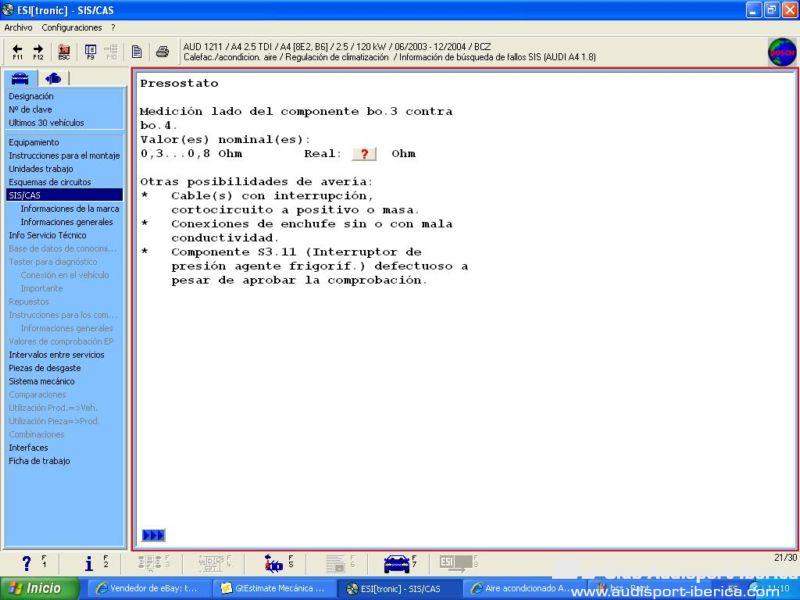Image resolution: width=800 pixels, height=600 pixels.
Task: Open Ficha de trabajo
Action: [39, 461]
